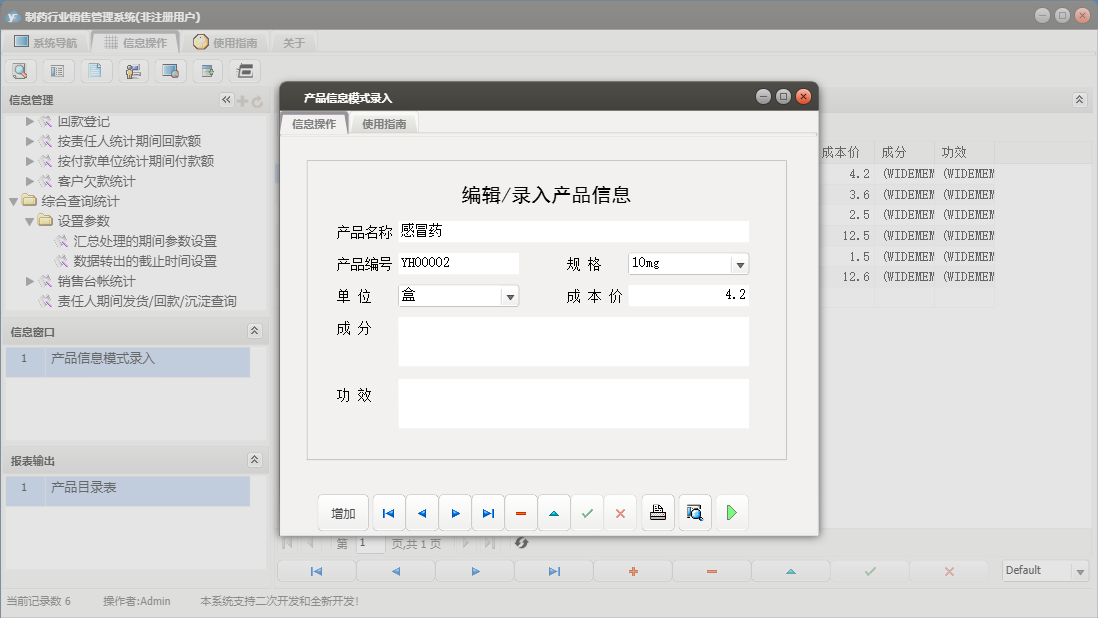Screen dimensions: 1098x618
Task: Click the green execute arrow in the dialog toolbar
Action: pos(731,512)
